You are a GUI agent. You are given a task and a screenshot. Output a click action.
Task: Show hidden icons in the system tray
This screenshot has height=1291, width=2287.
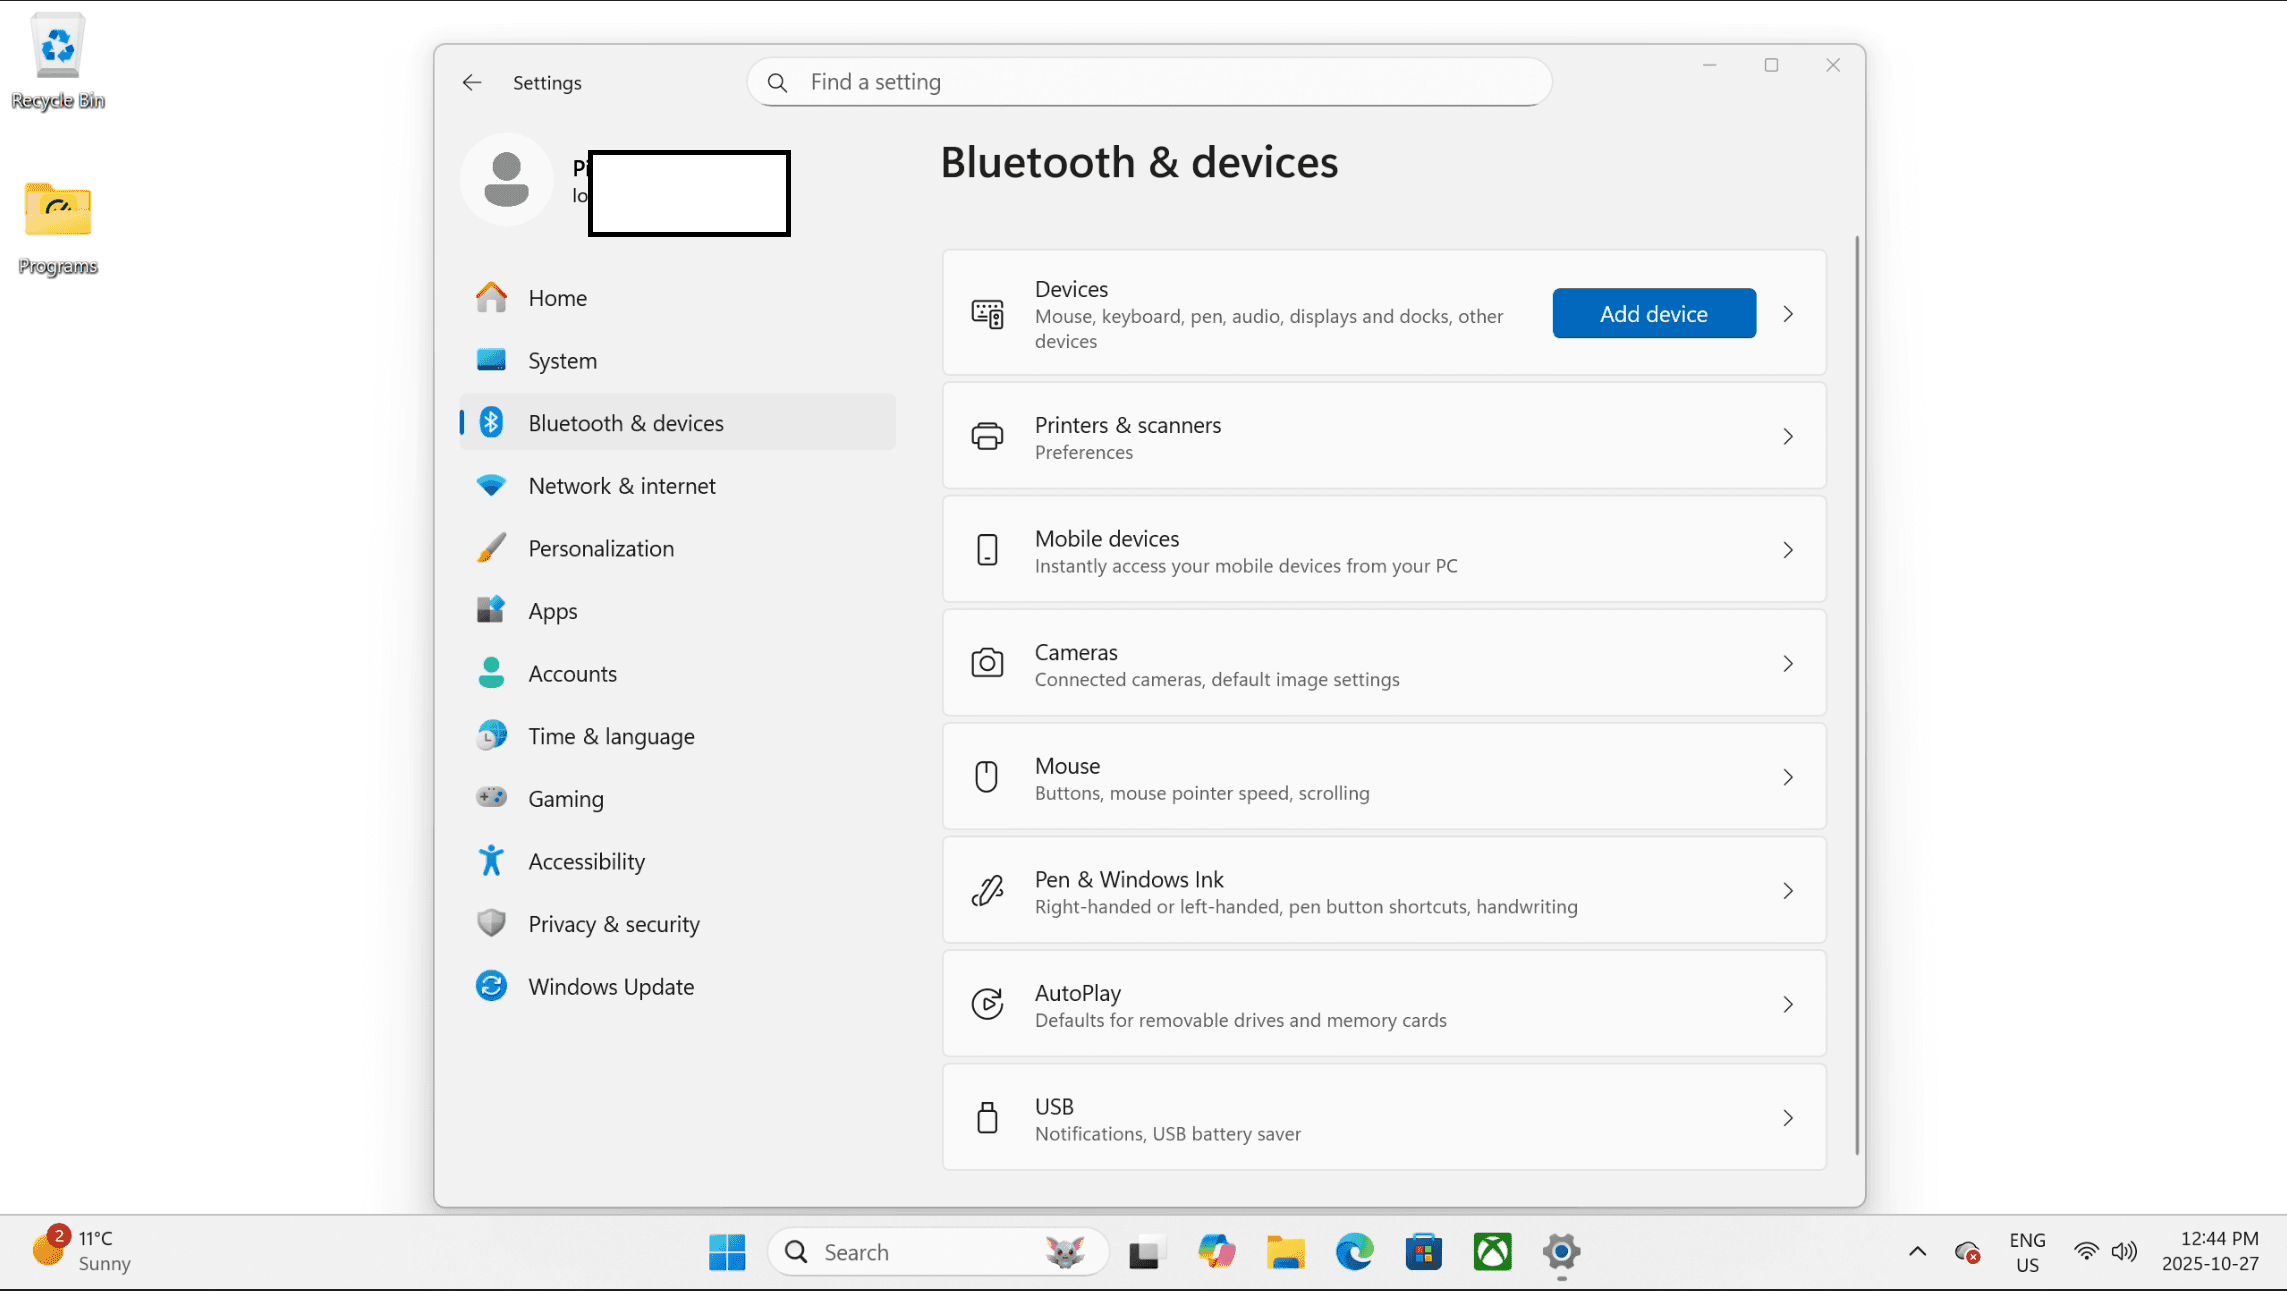(1917, 1252)
